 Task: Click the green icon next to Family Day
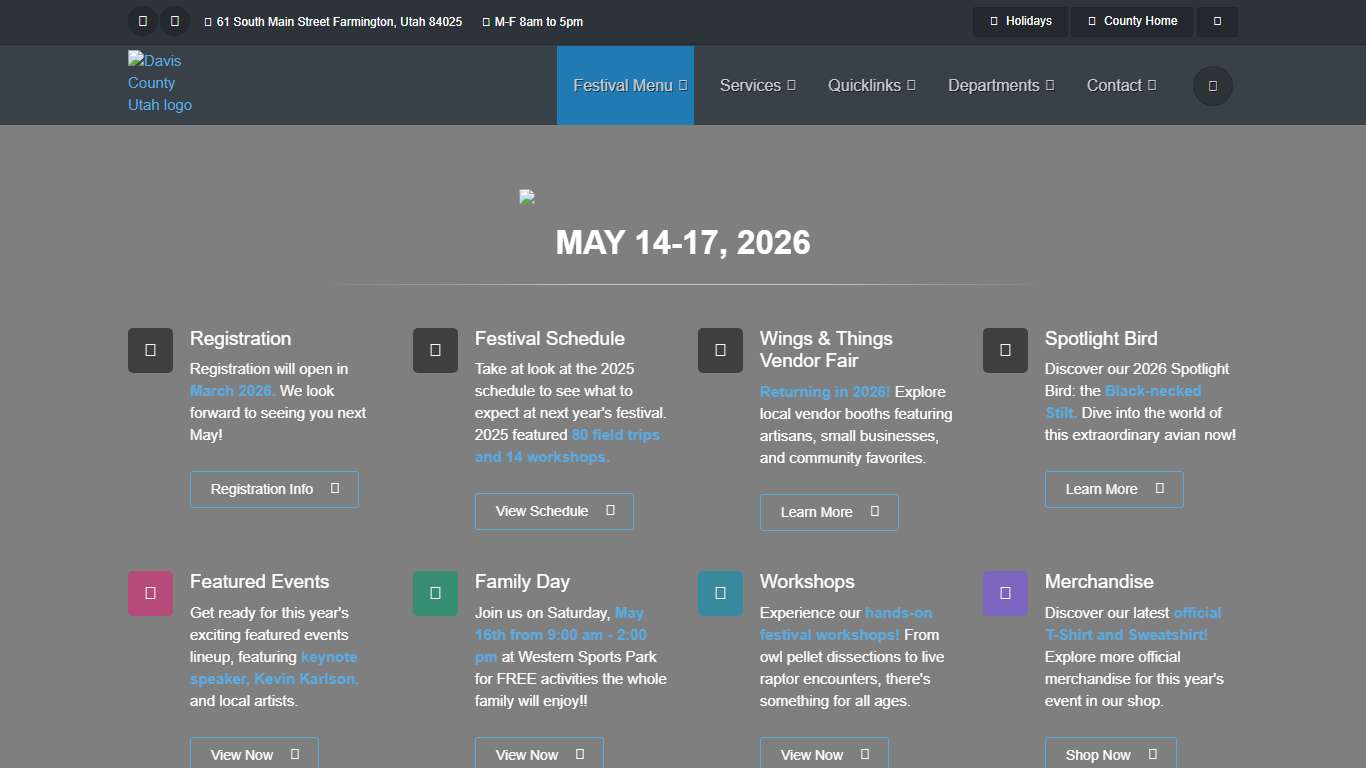(435, 593)
